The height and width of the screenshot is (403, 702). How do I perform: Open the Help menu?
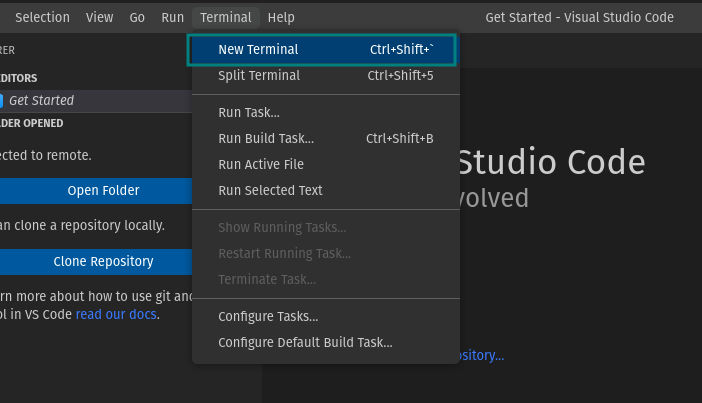click(x=281, y=17)
